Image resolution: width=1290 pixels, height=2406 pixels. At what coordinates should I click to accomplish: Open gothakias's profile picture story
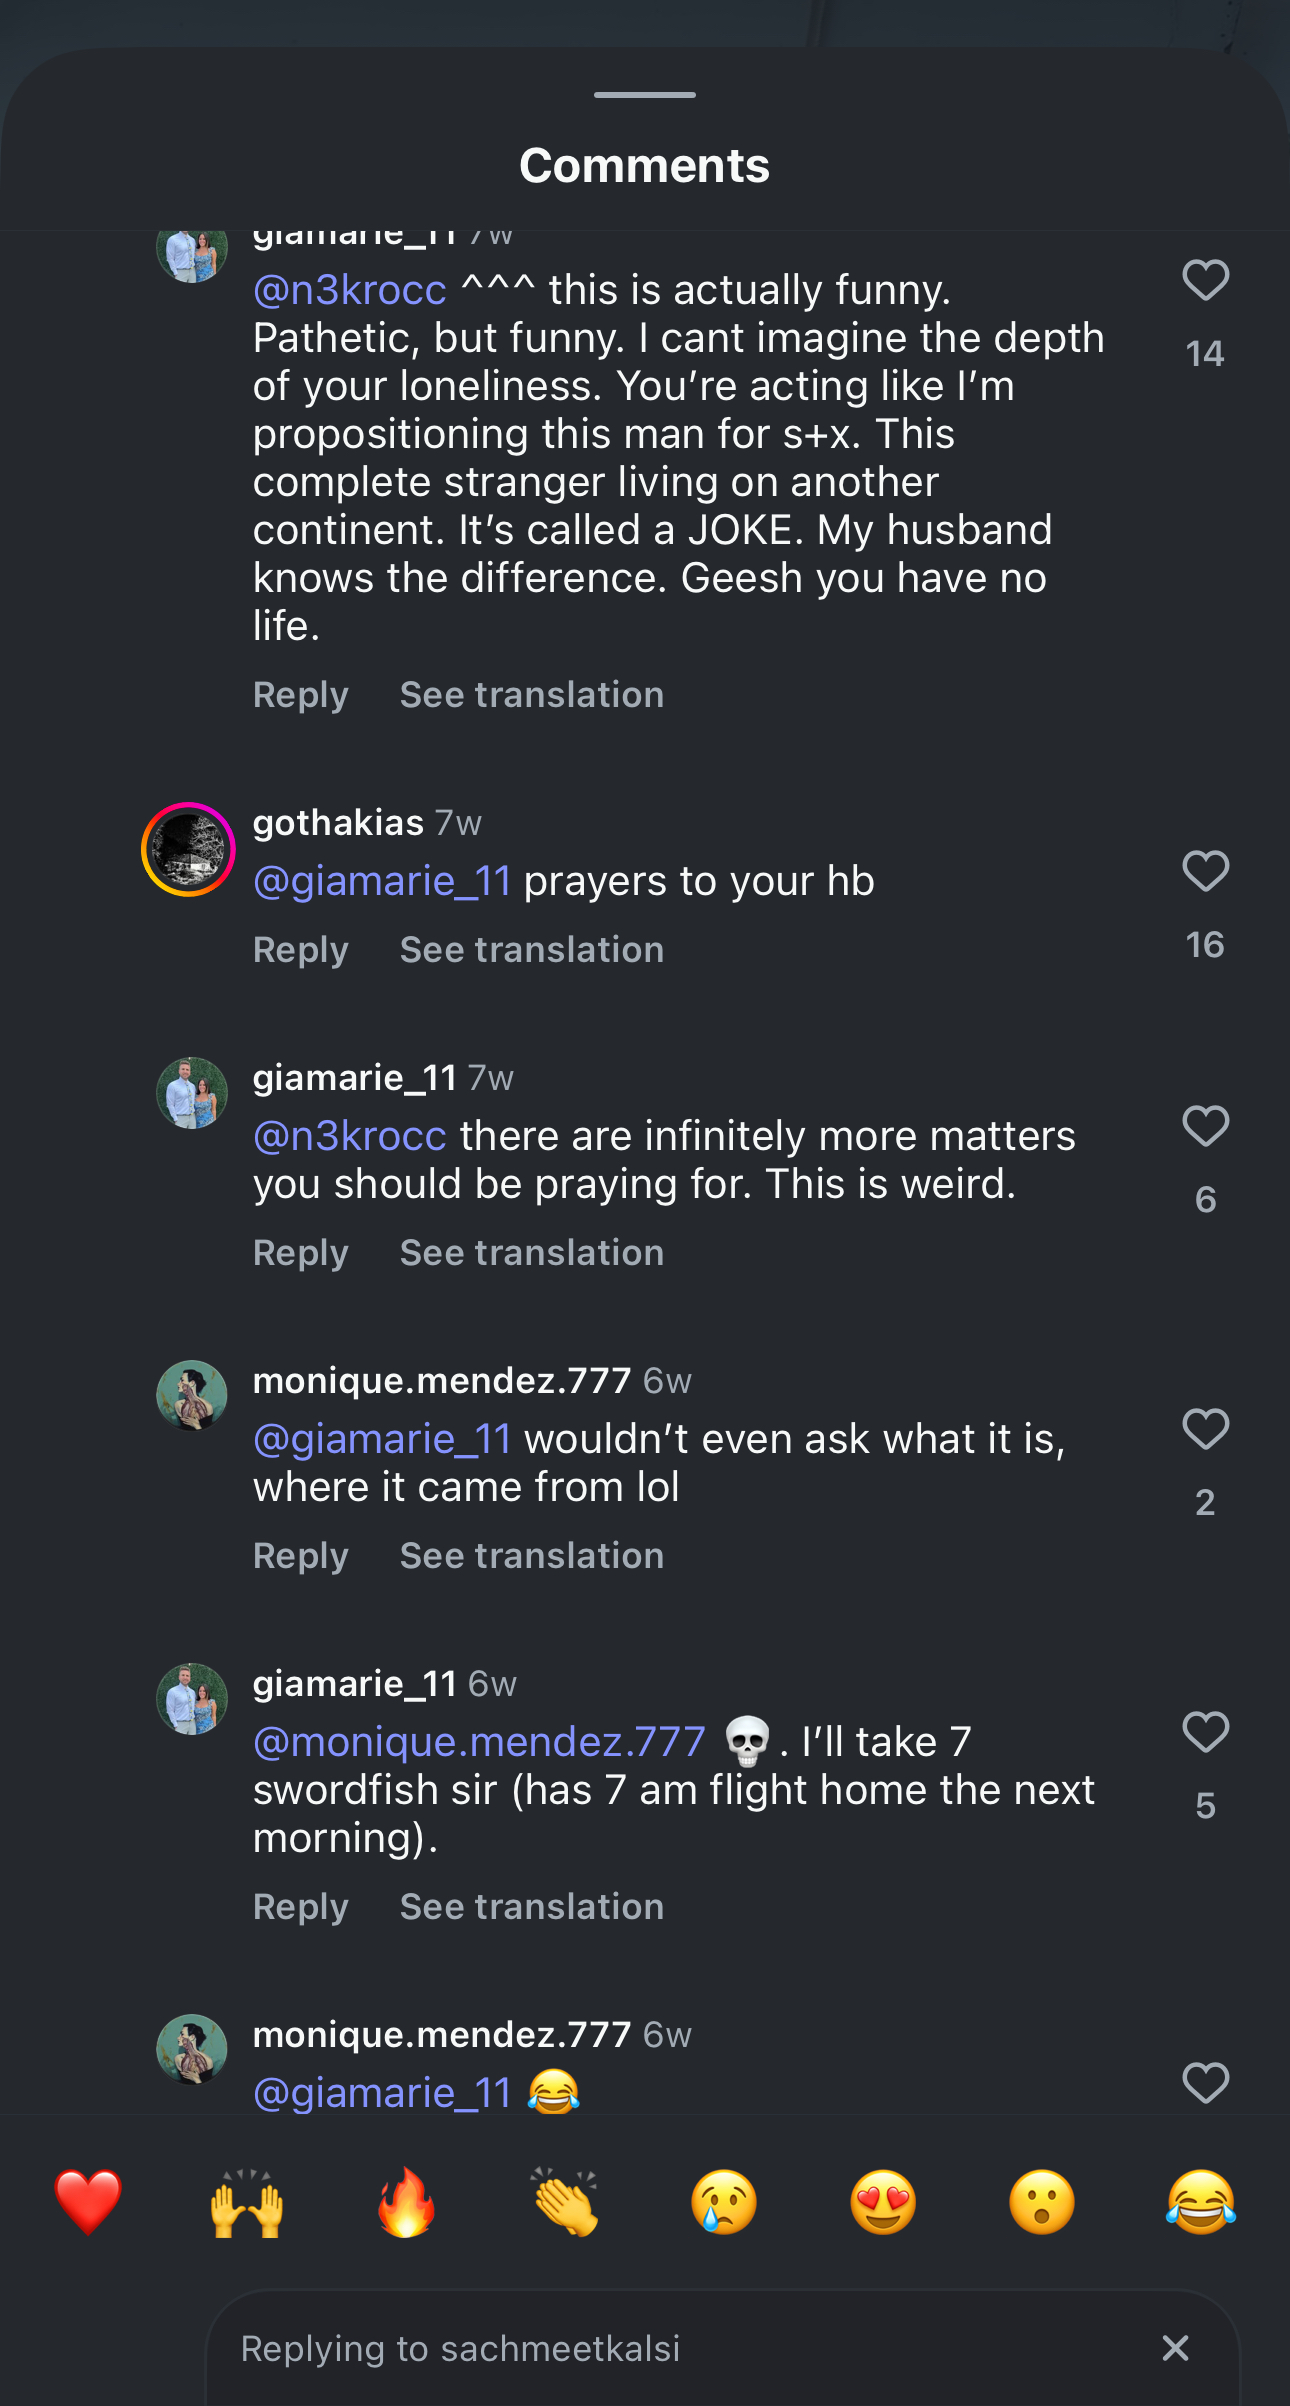click(x=188, y=849)
